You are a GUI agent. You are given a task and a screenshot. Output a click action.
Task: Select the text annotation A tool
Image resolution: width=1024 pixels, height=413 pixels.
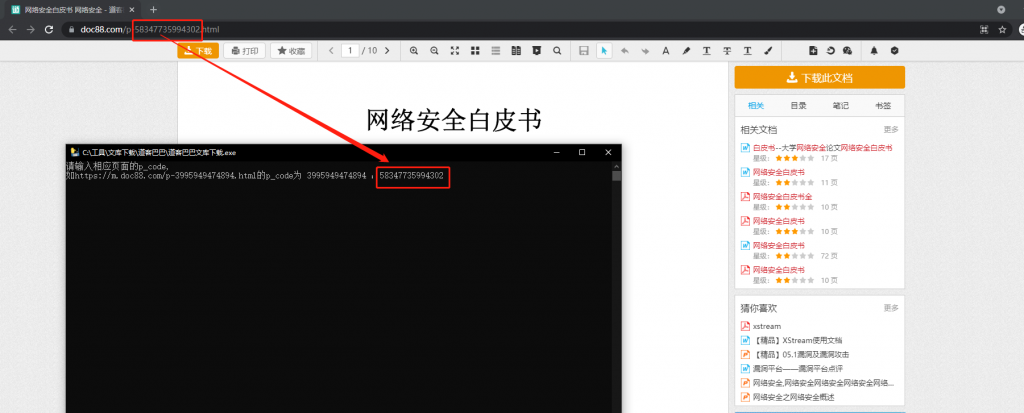click(x=665, y=51)
